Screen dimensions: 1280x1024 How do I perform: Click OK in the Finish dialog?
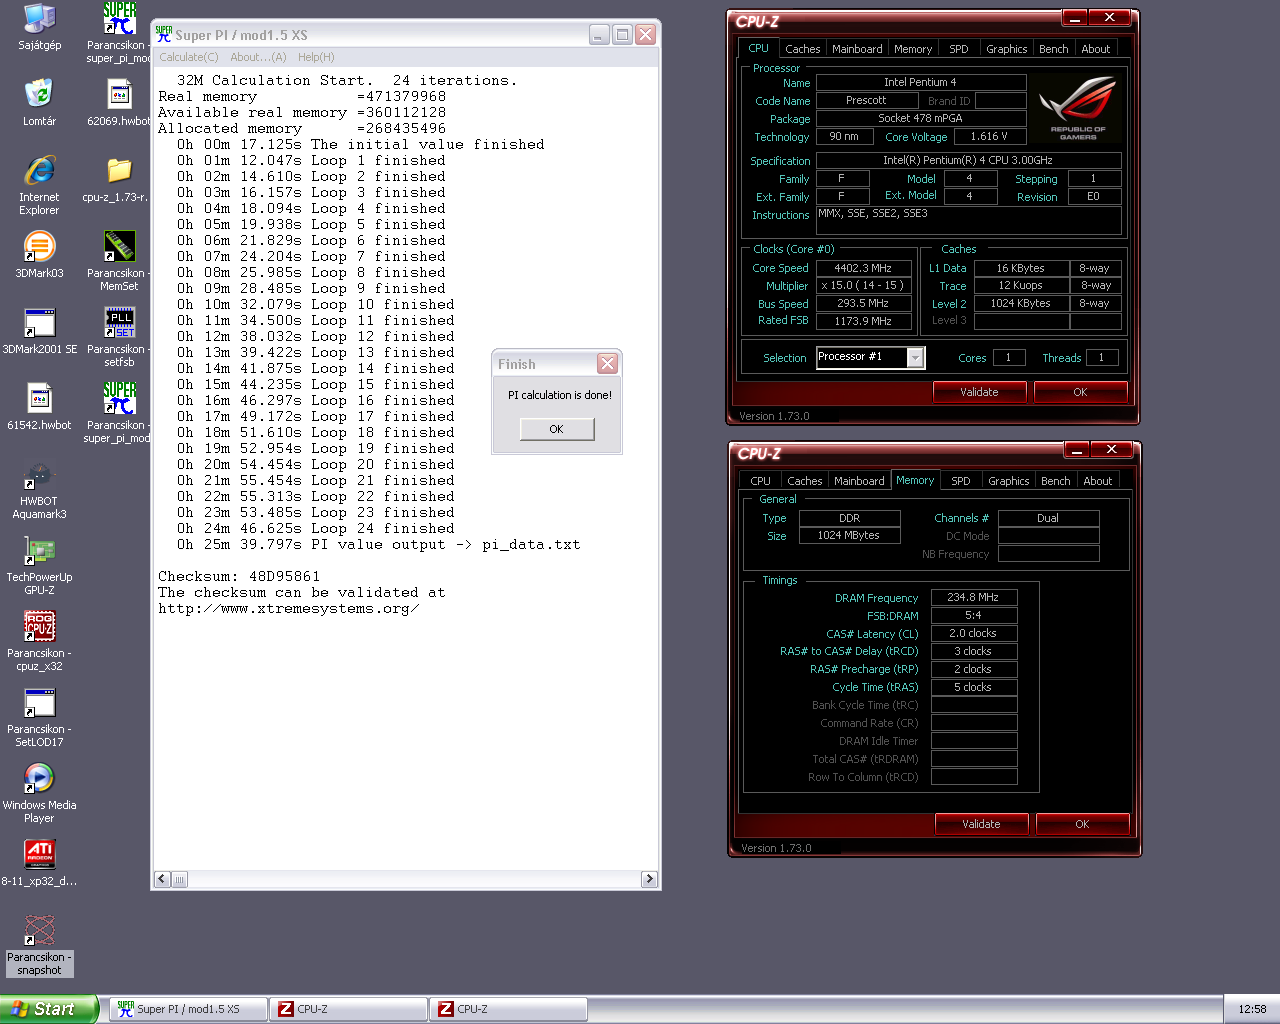click(557, 429)
